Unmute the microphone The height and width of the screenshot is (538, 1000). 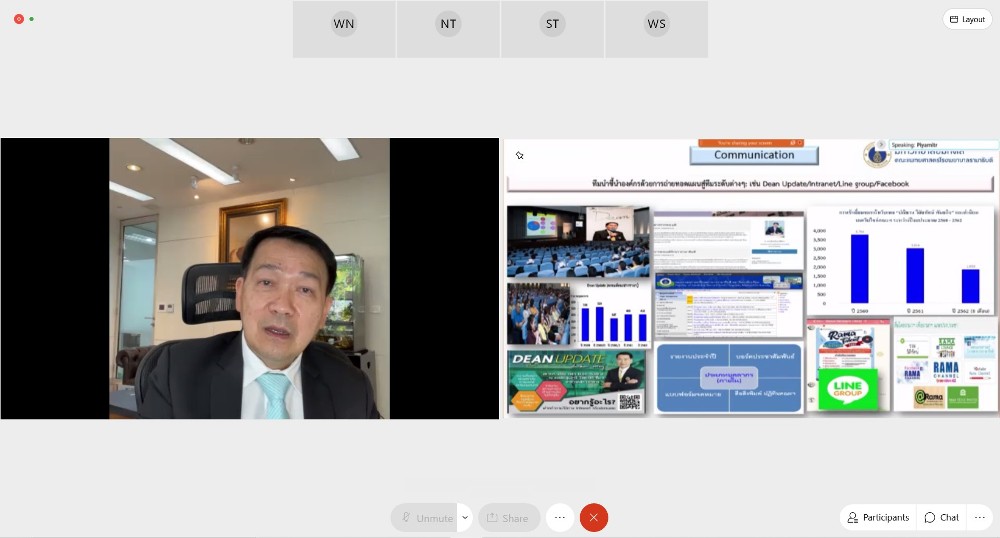(425, 518)
